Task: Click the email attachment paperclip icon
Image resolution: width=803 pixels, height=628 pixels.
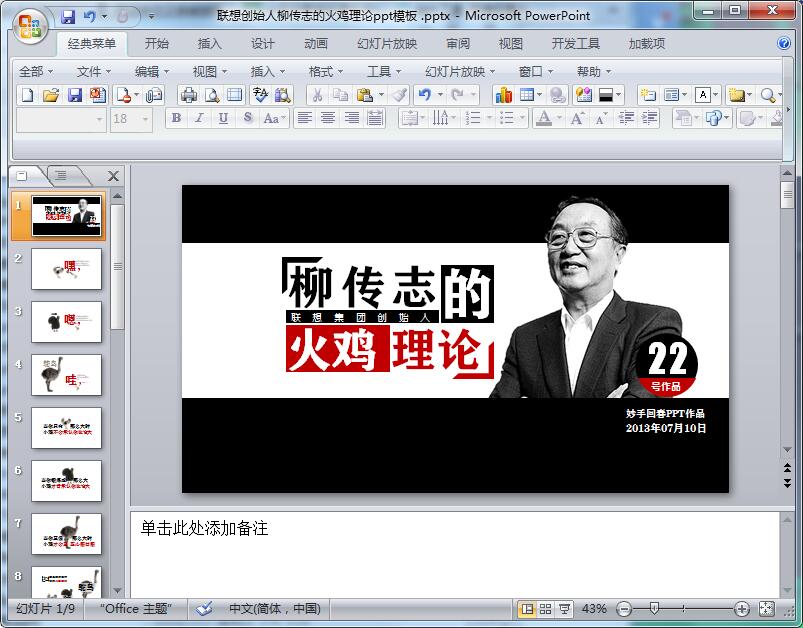Action: [154, 95]
